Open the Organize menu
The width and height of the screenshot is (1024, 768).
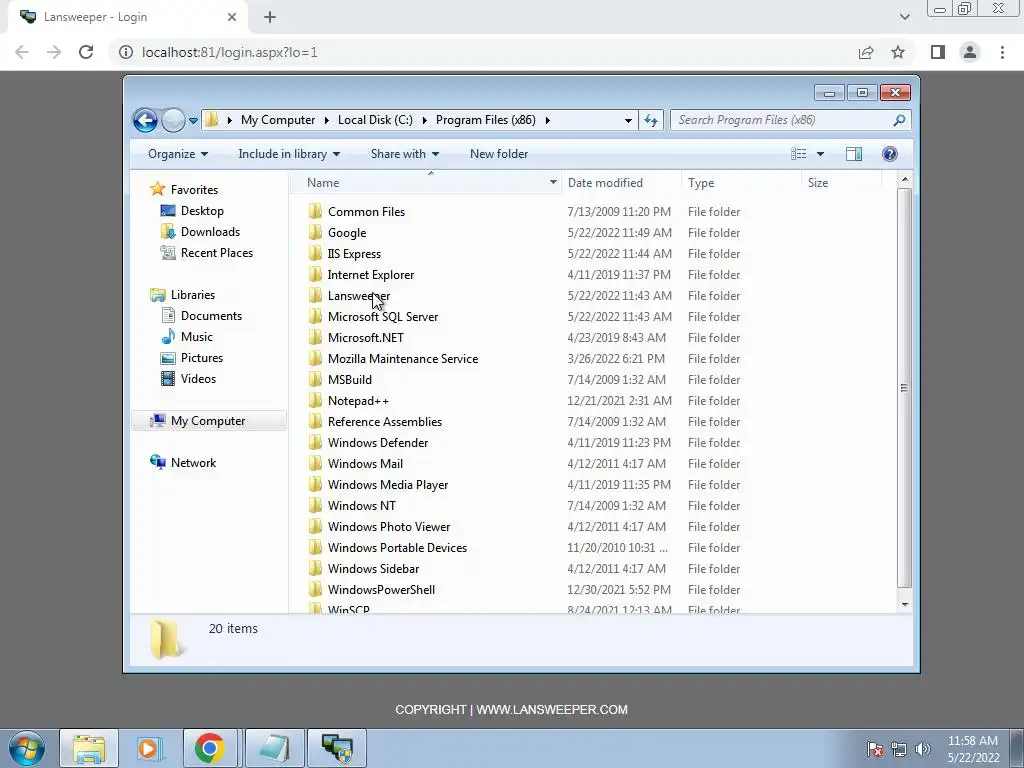click(x=178, y=154)
